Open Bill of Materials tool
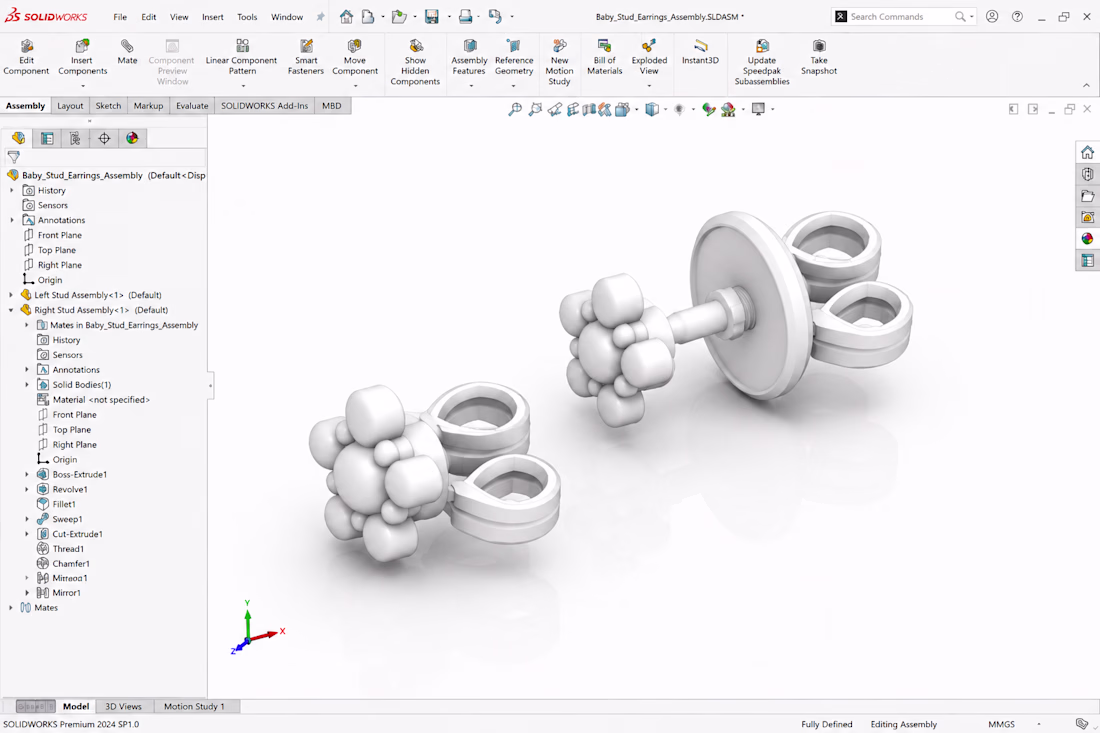 604,57
